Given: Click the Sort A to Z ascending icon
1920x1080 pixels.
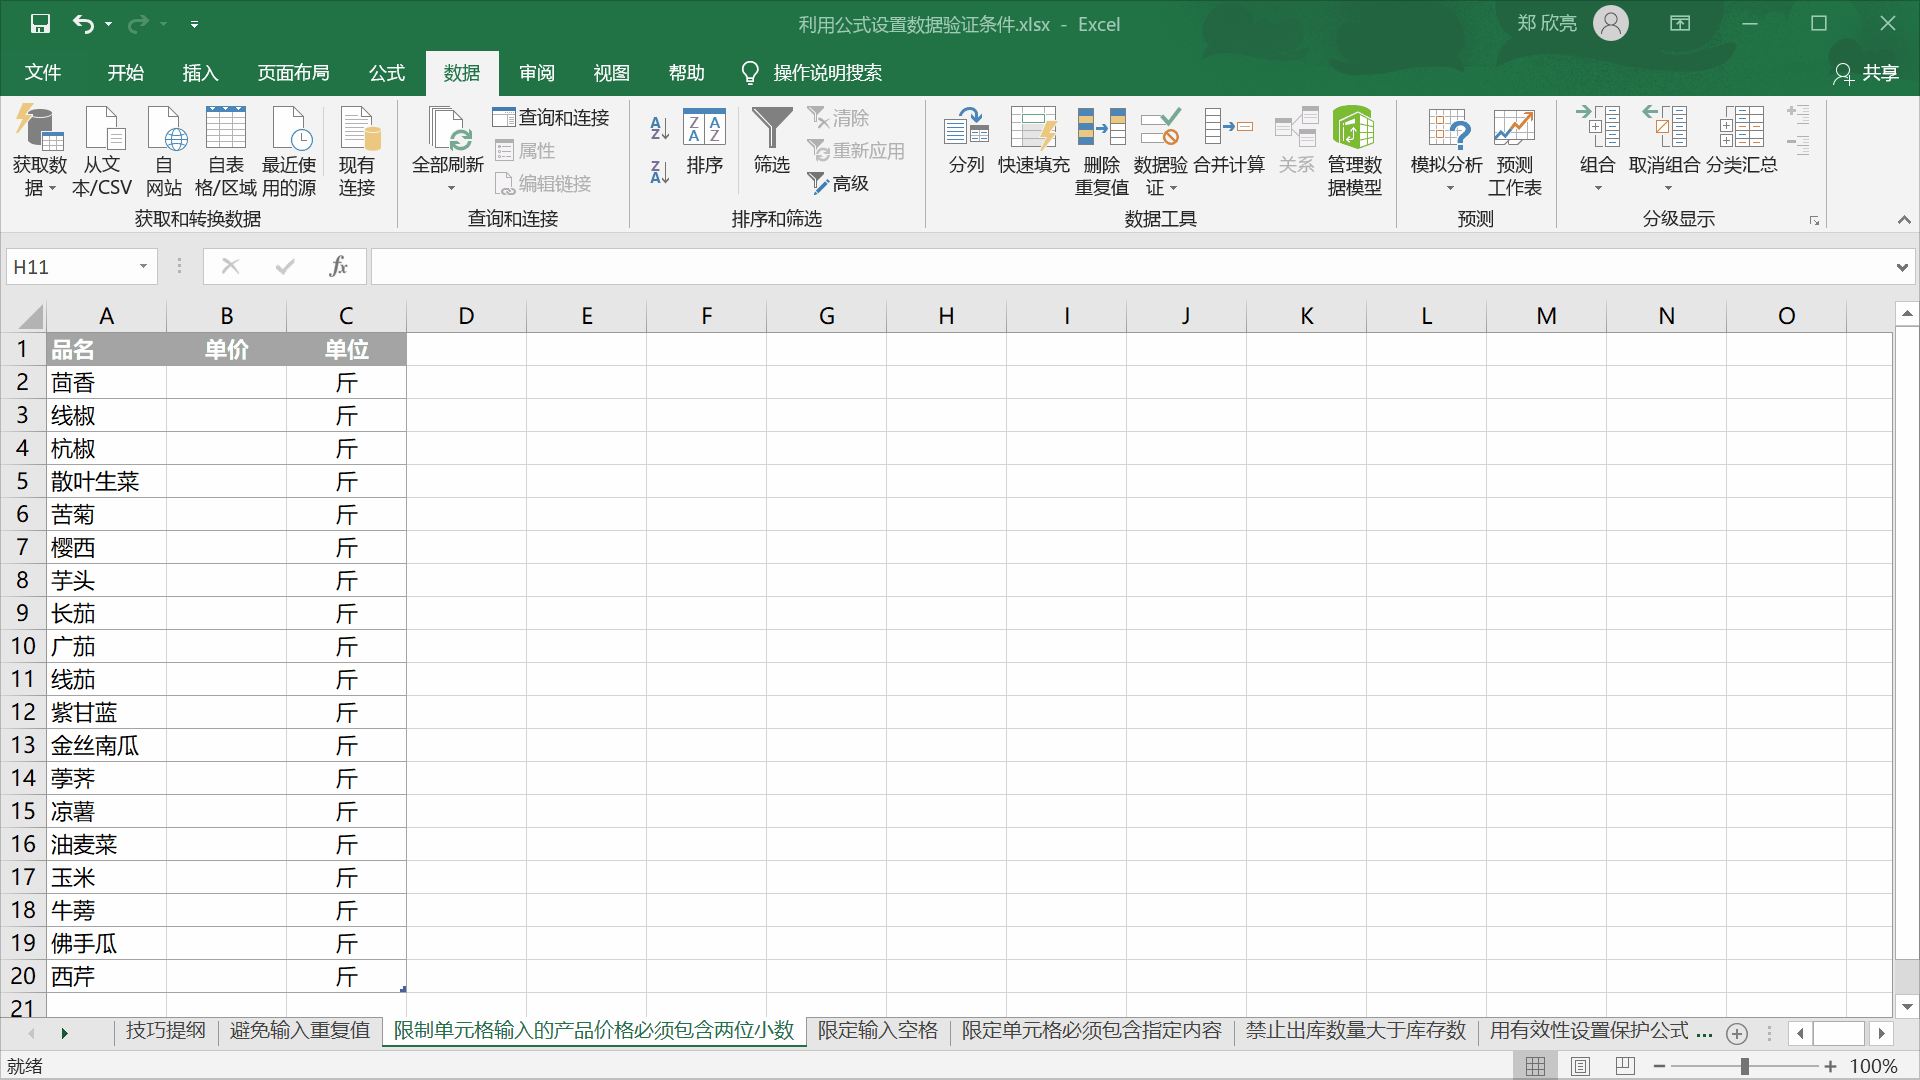Looking at the screenshot, I should pyautogui.click(x=659, y=128).
